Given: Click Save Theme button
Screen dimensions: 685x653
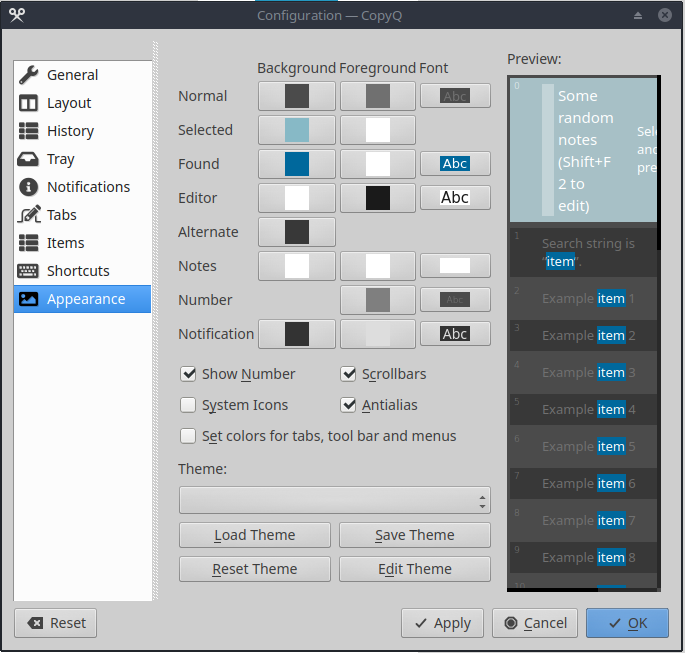Looking at the screenshot, I should pyautogui.click(x=415, y=535).
